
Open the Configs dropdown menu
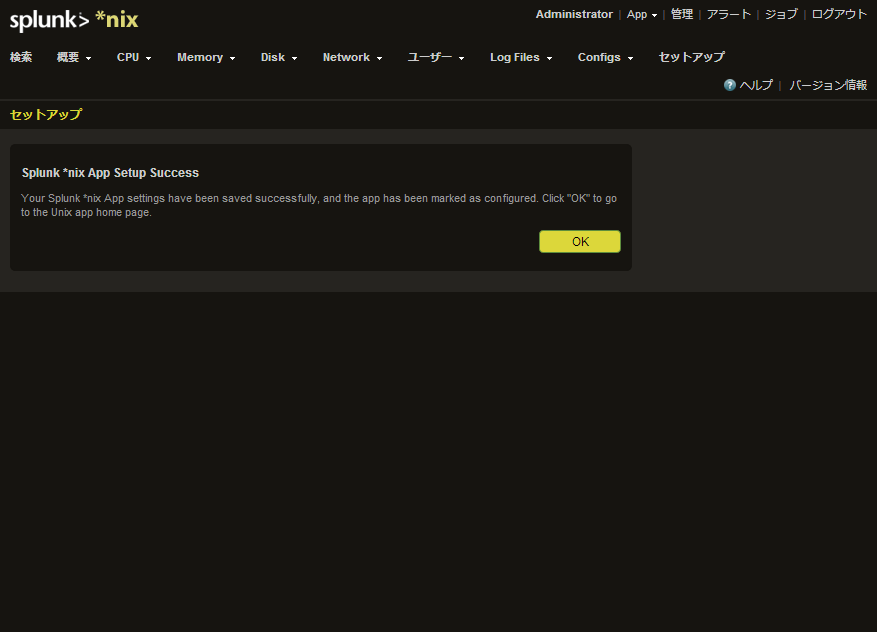click(605, 57)
